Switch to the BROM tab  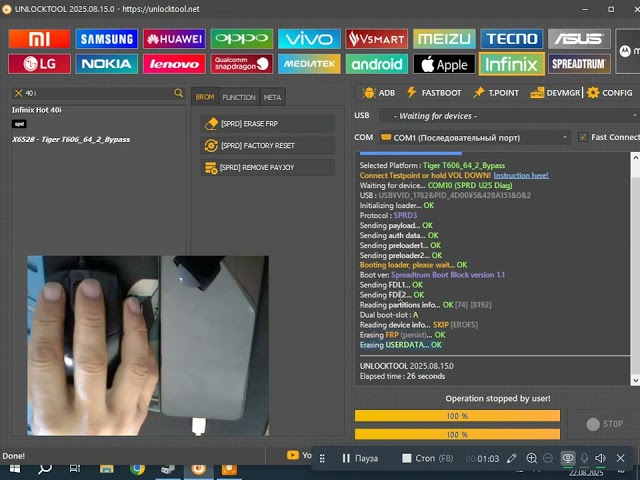click(204, 97)
